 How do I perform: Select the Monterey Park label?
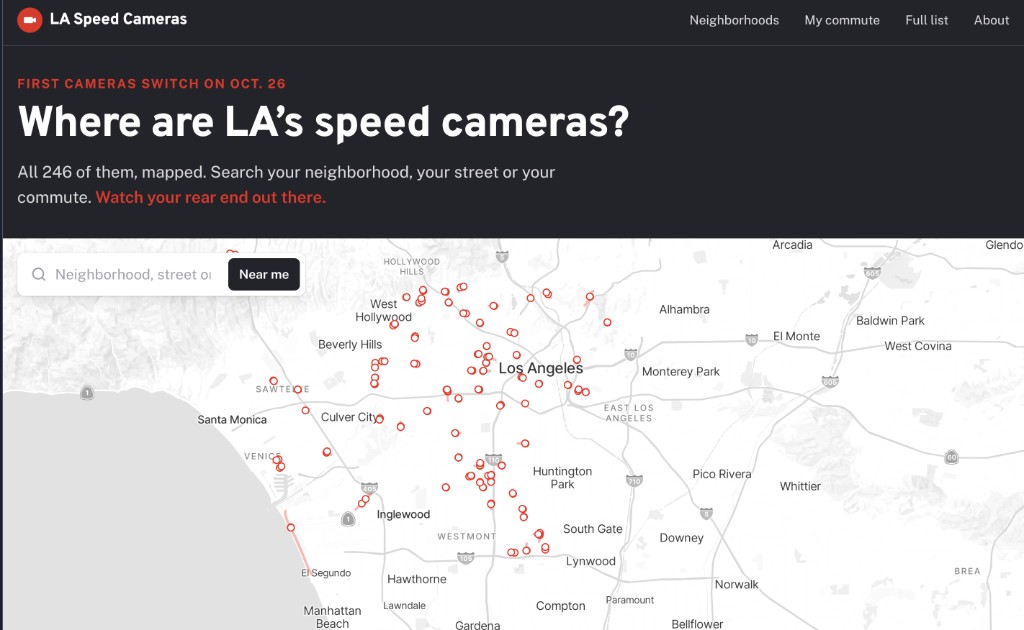pyautogui.click(x=680, y=371)
